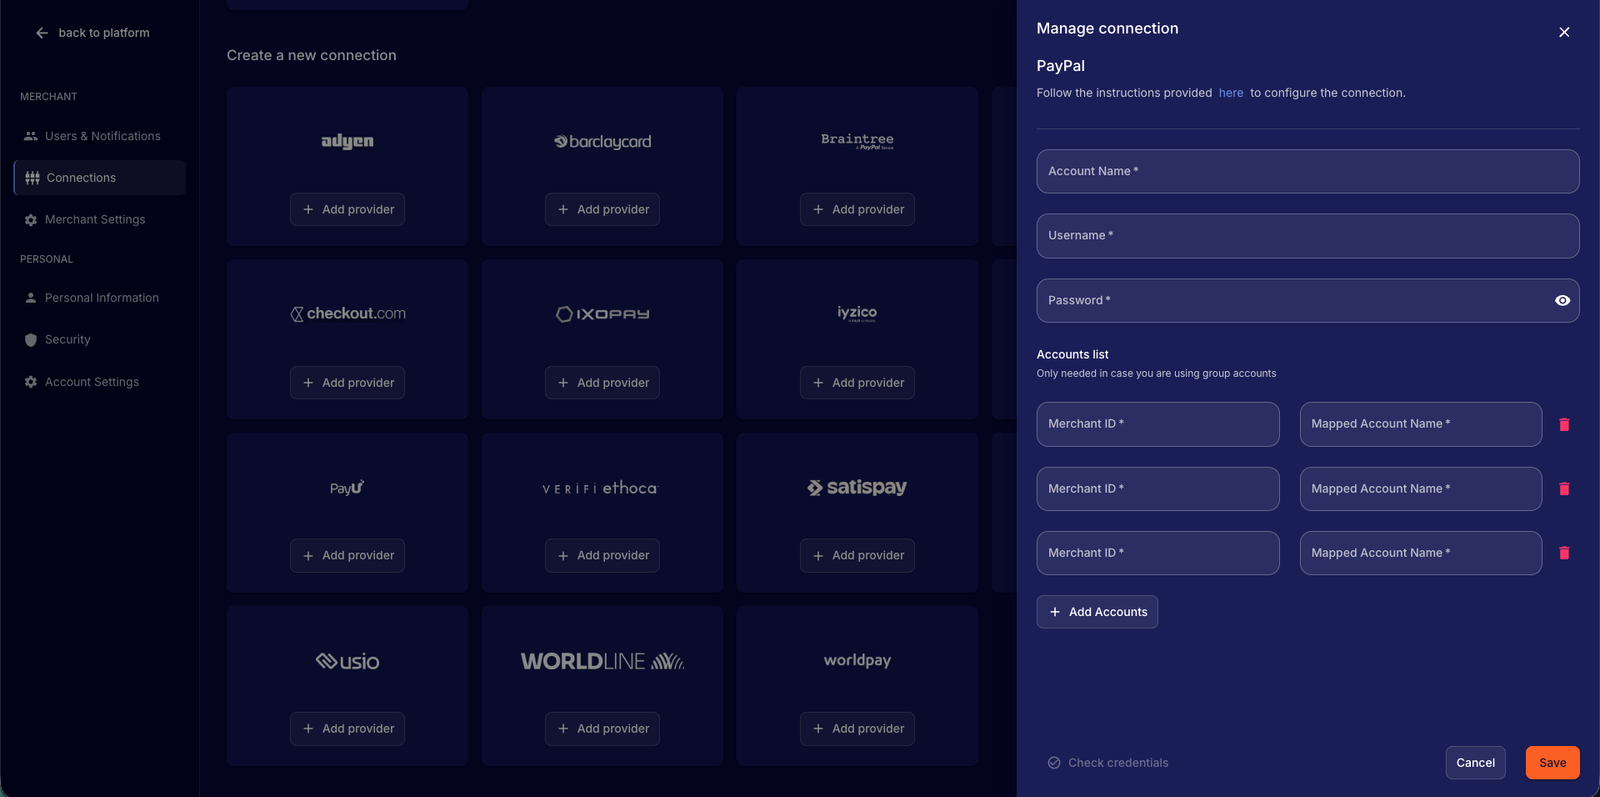Add Worldpay as a provider
The width and height of the screenshot is (1600, 797).
pyautogui.click(x=857, y=729)
